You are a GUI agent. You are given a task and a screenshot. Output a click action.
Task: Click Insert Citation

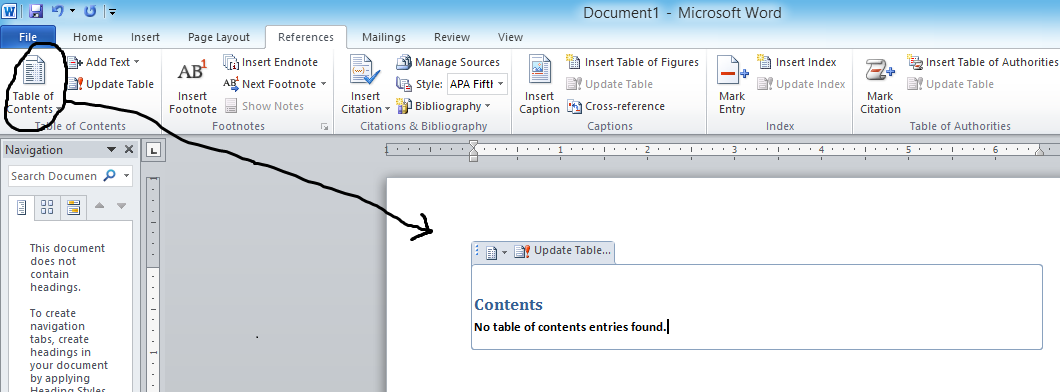coord(366,84)
